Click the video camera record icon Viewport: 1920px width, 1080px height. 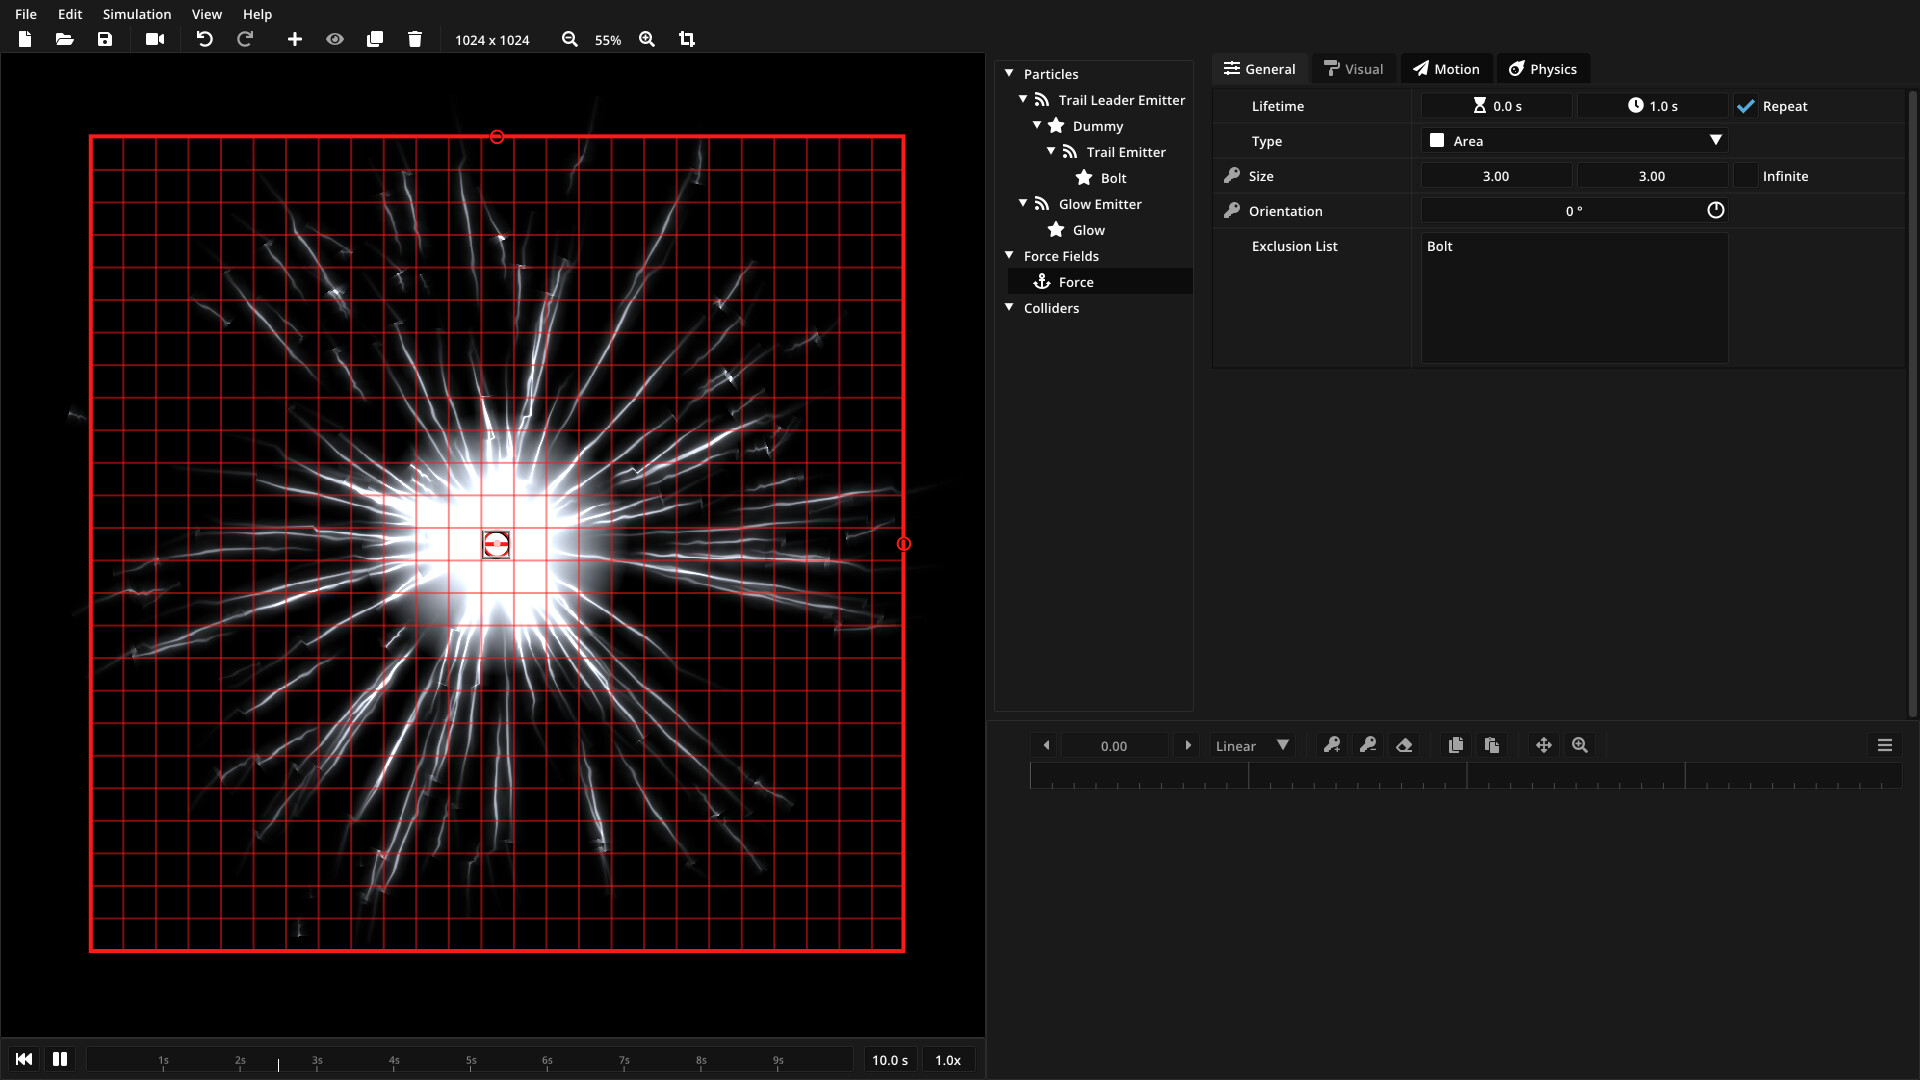tap(155, 39)
